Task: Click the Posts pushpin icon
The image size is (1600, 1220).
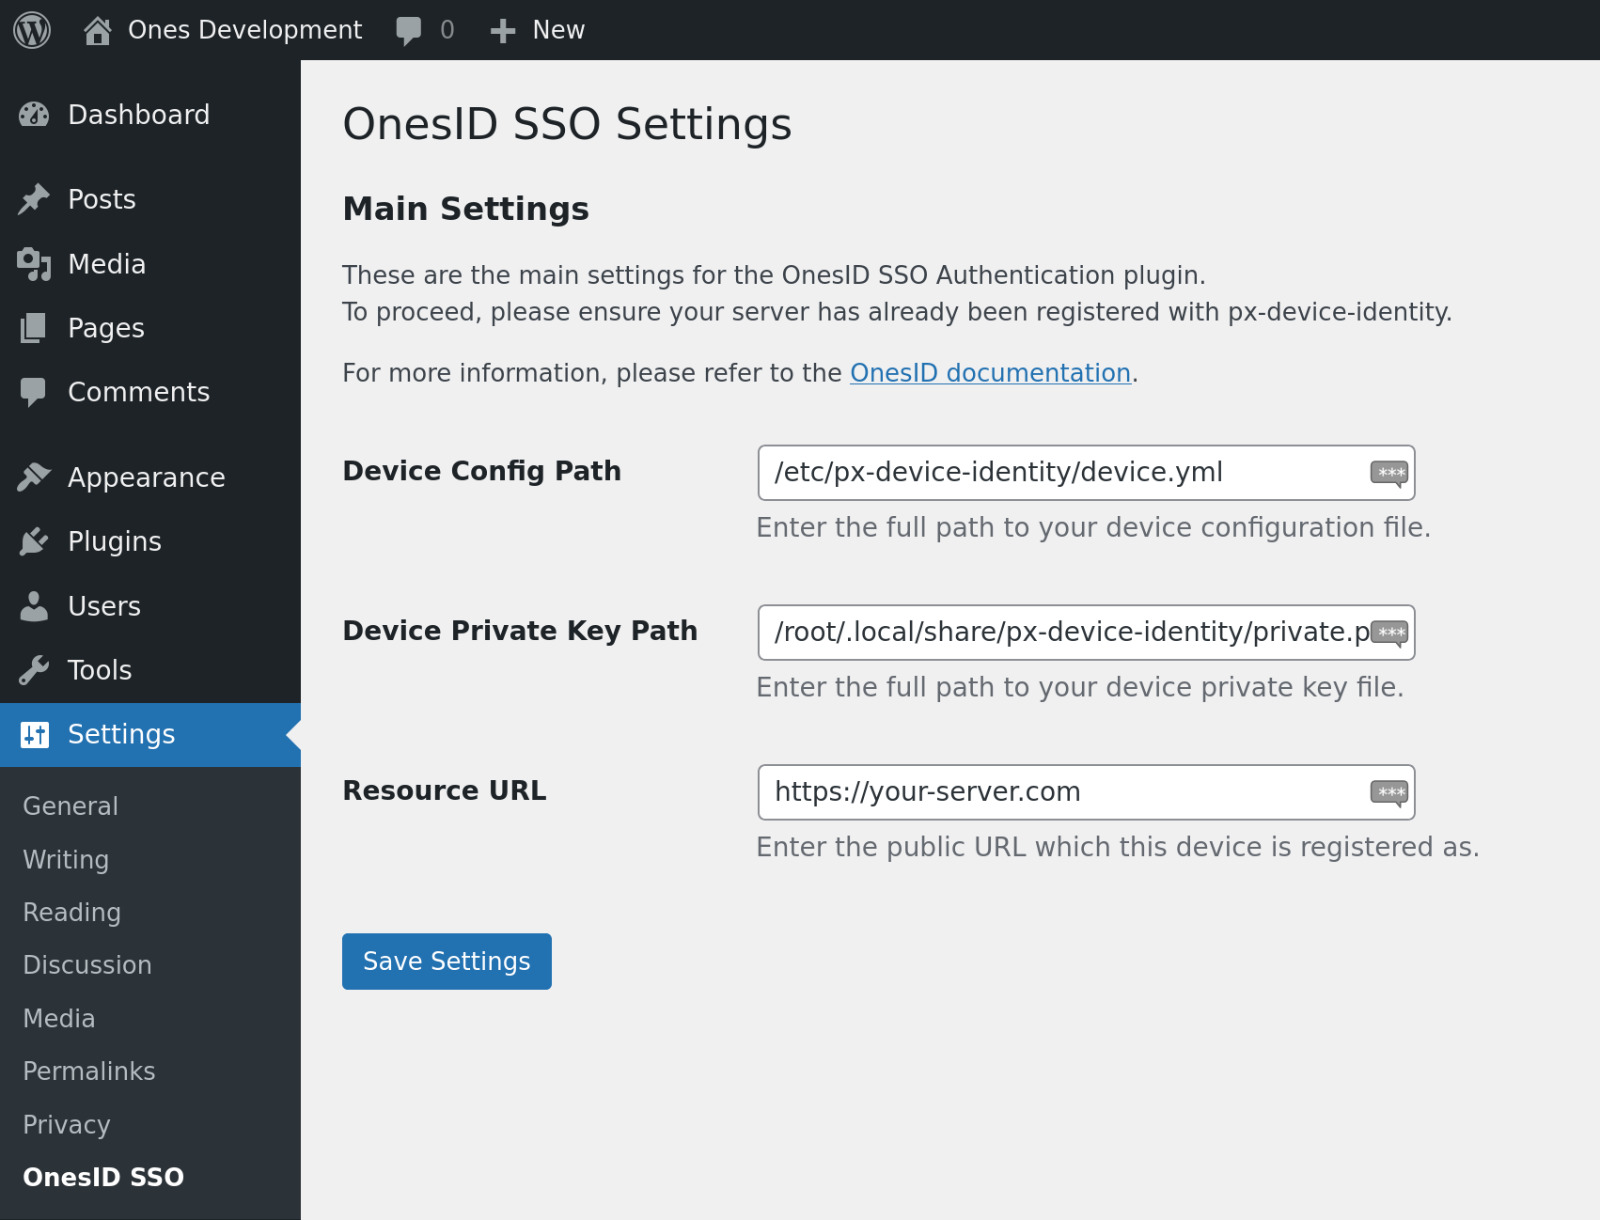Action: click(x=33, y=199)
